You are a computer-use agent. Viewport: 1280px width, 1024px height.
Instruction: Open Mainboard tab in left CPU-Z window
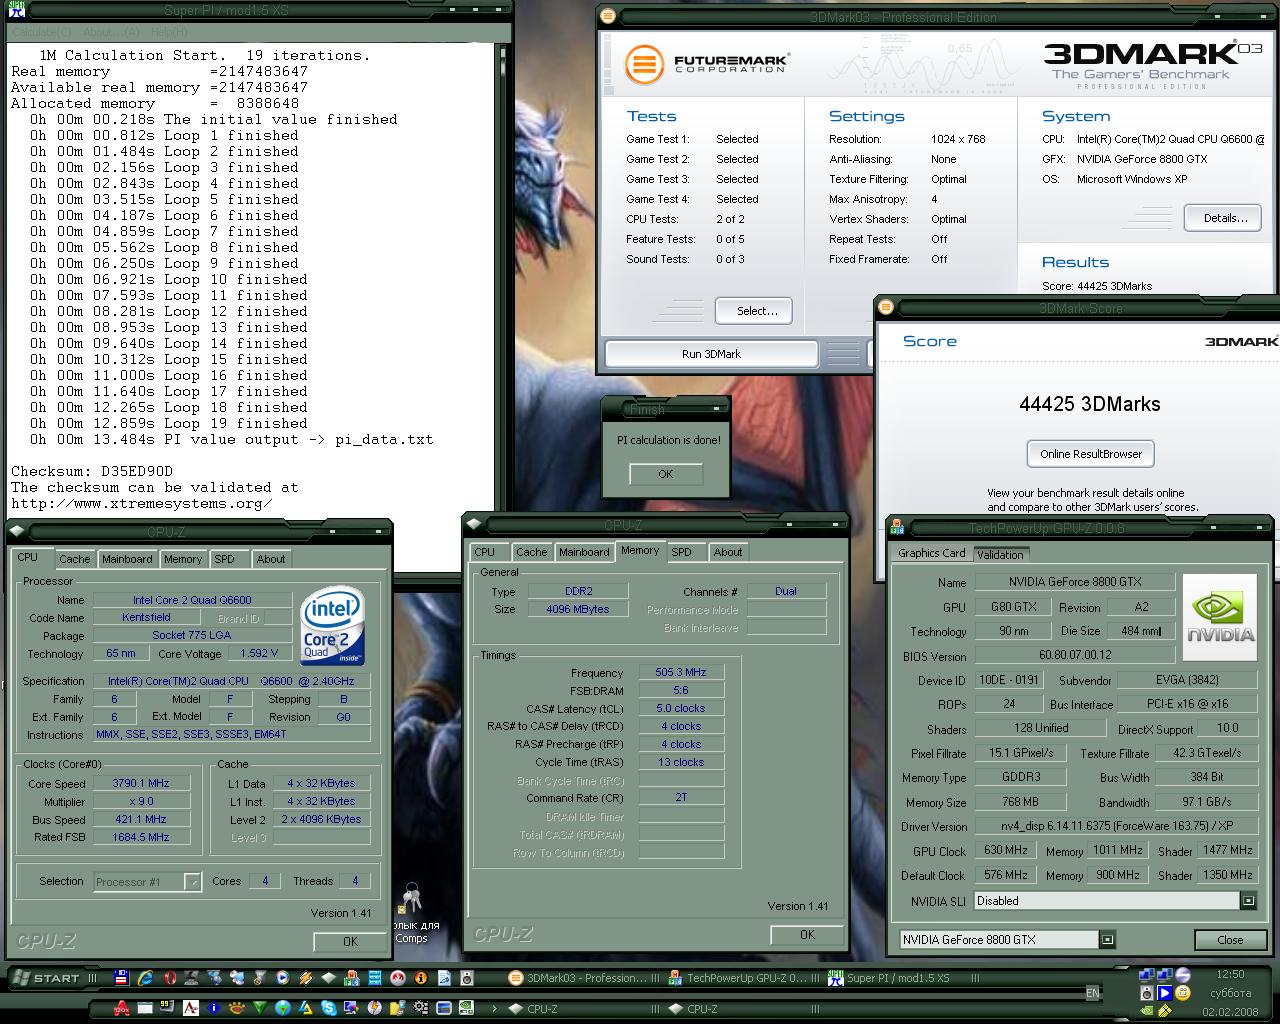point(127,559)
